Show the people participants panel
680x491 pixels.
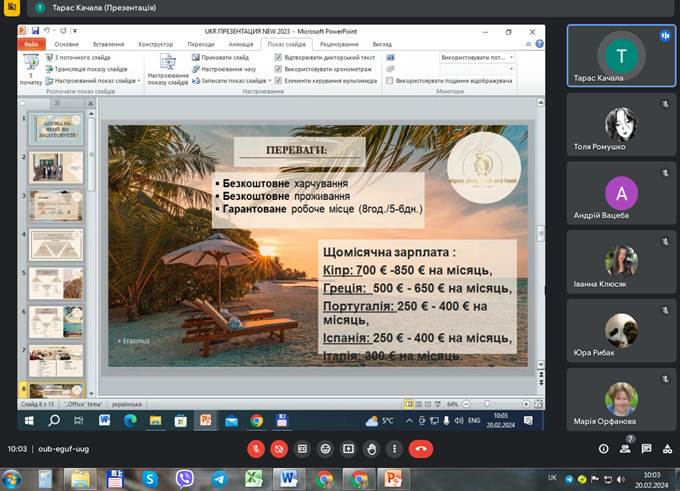[625, 449]
